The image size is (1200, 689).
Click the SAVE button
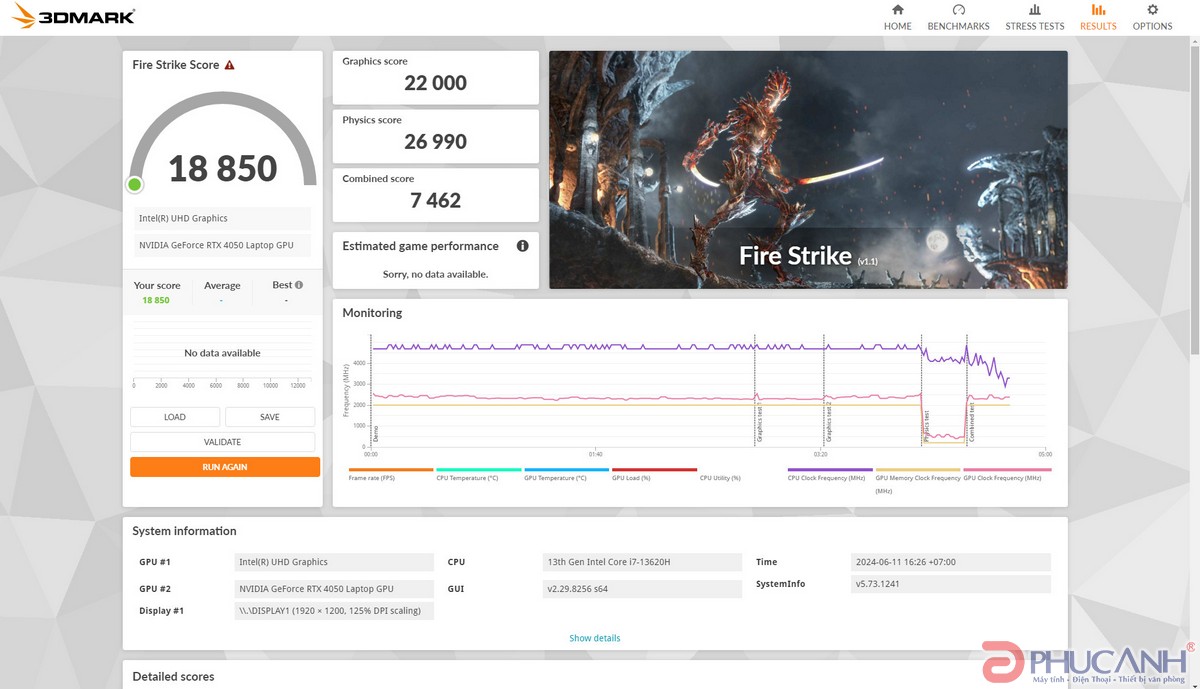tap(270, 417)
